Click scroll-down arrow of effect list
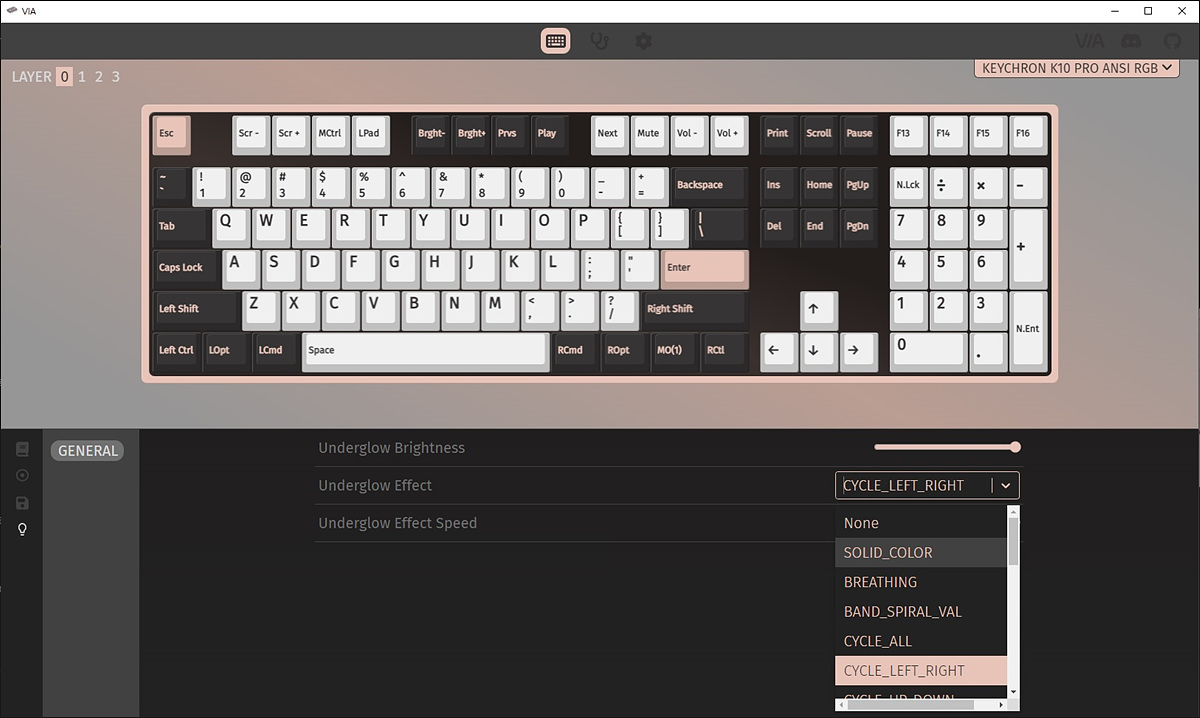 click(1013, 691)
